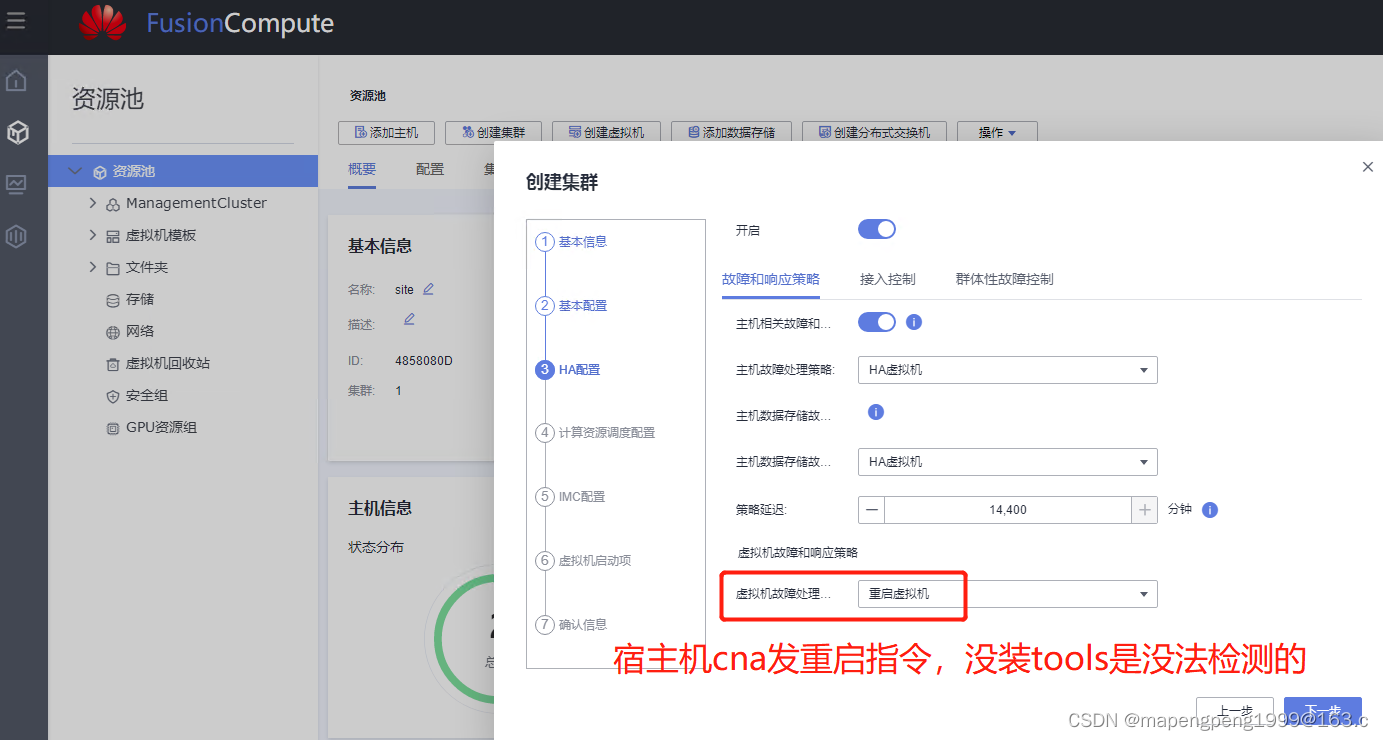Click the FusionCompute title text
The image size is (1383, 740).
point(240,23)
